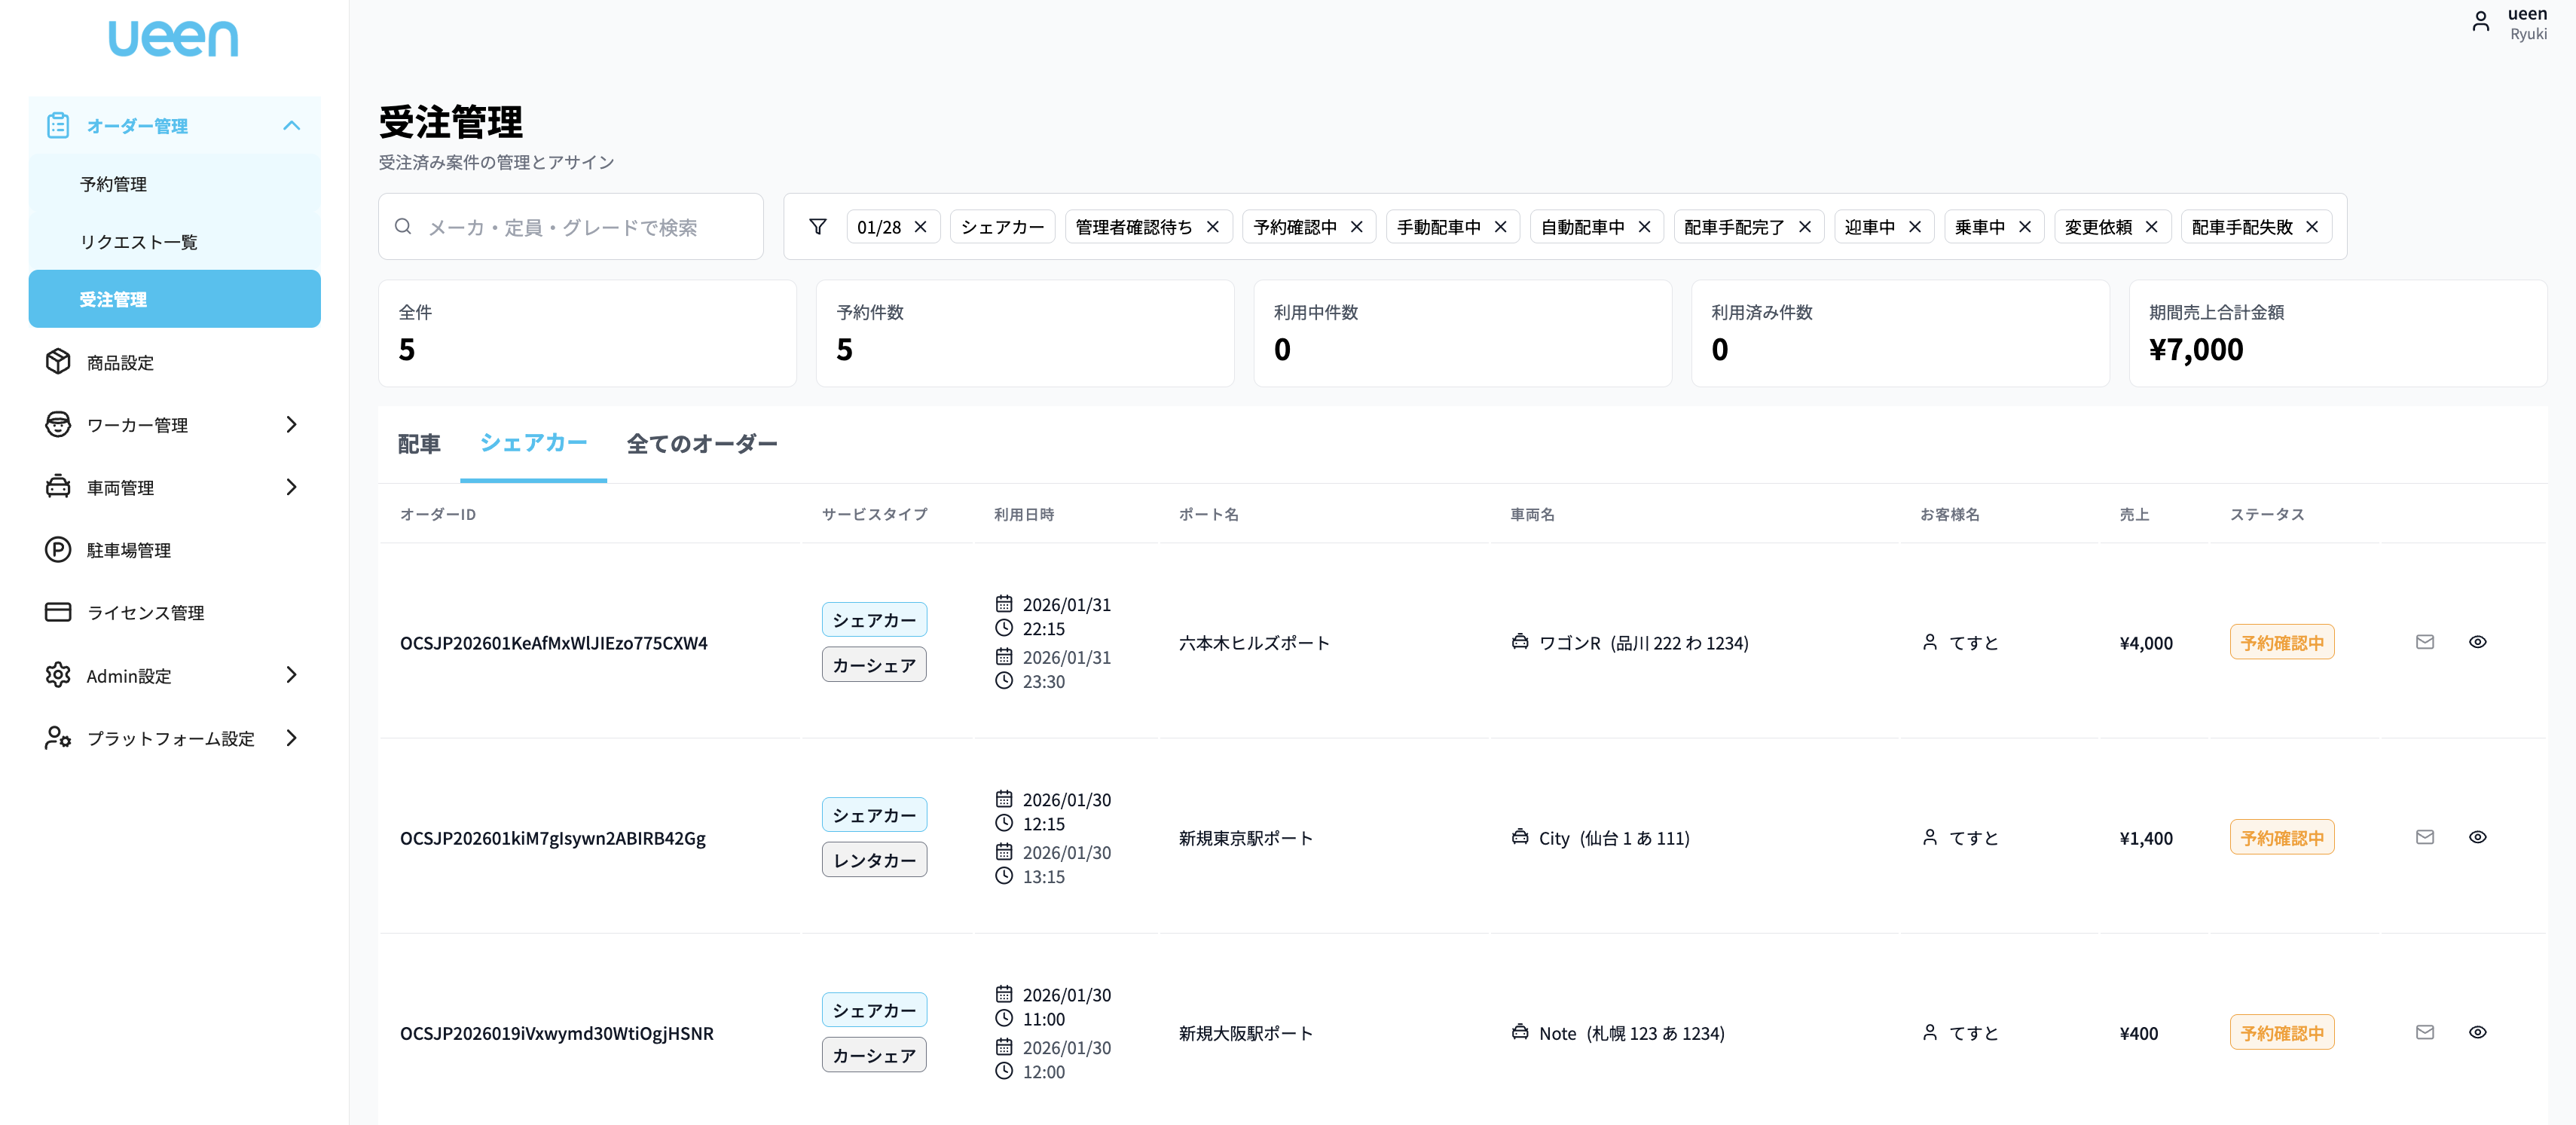Click the user profile icon at top right
This screenshot has height=1125, width=2576.
pyautogui.click(x=2481, y=22)
